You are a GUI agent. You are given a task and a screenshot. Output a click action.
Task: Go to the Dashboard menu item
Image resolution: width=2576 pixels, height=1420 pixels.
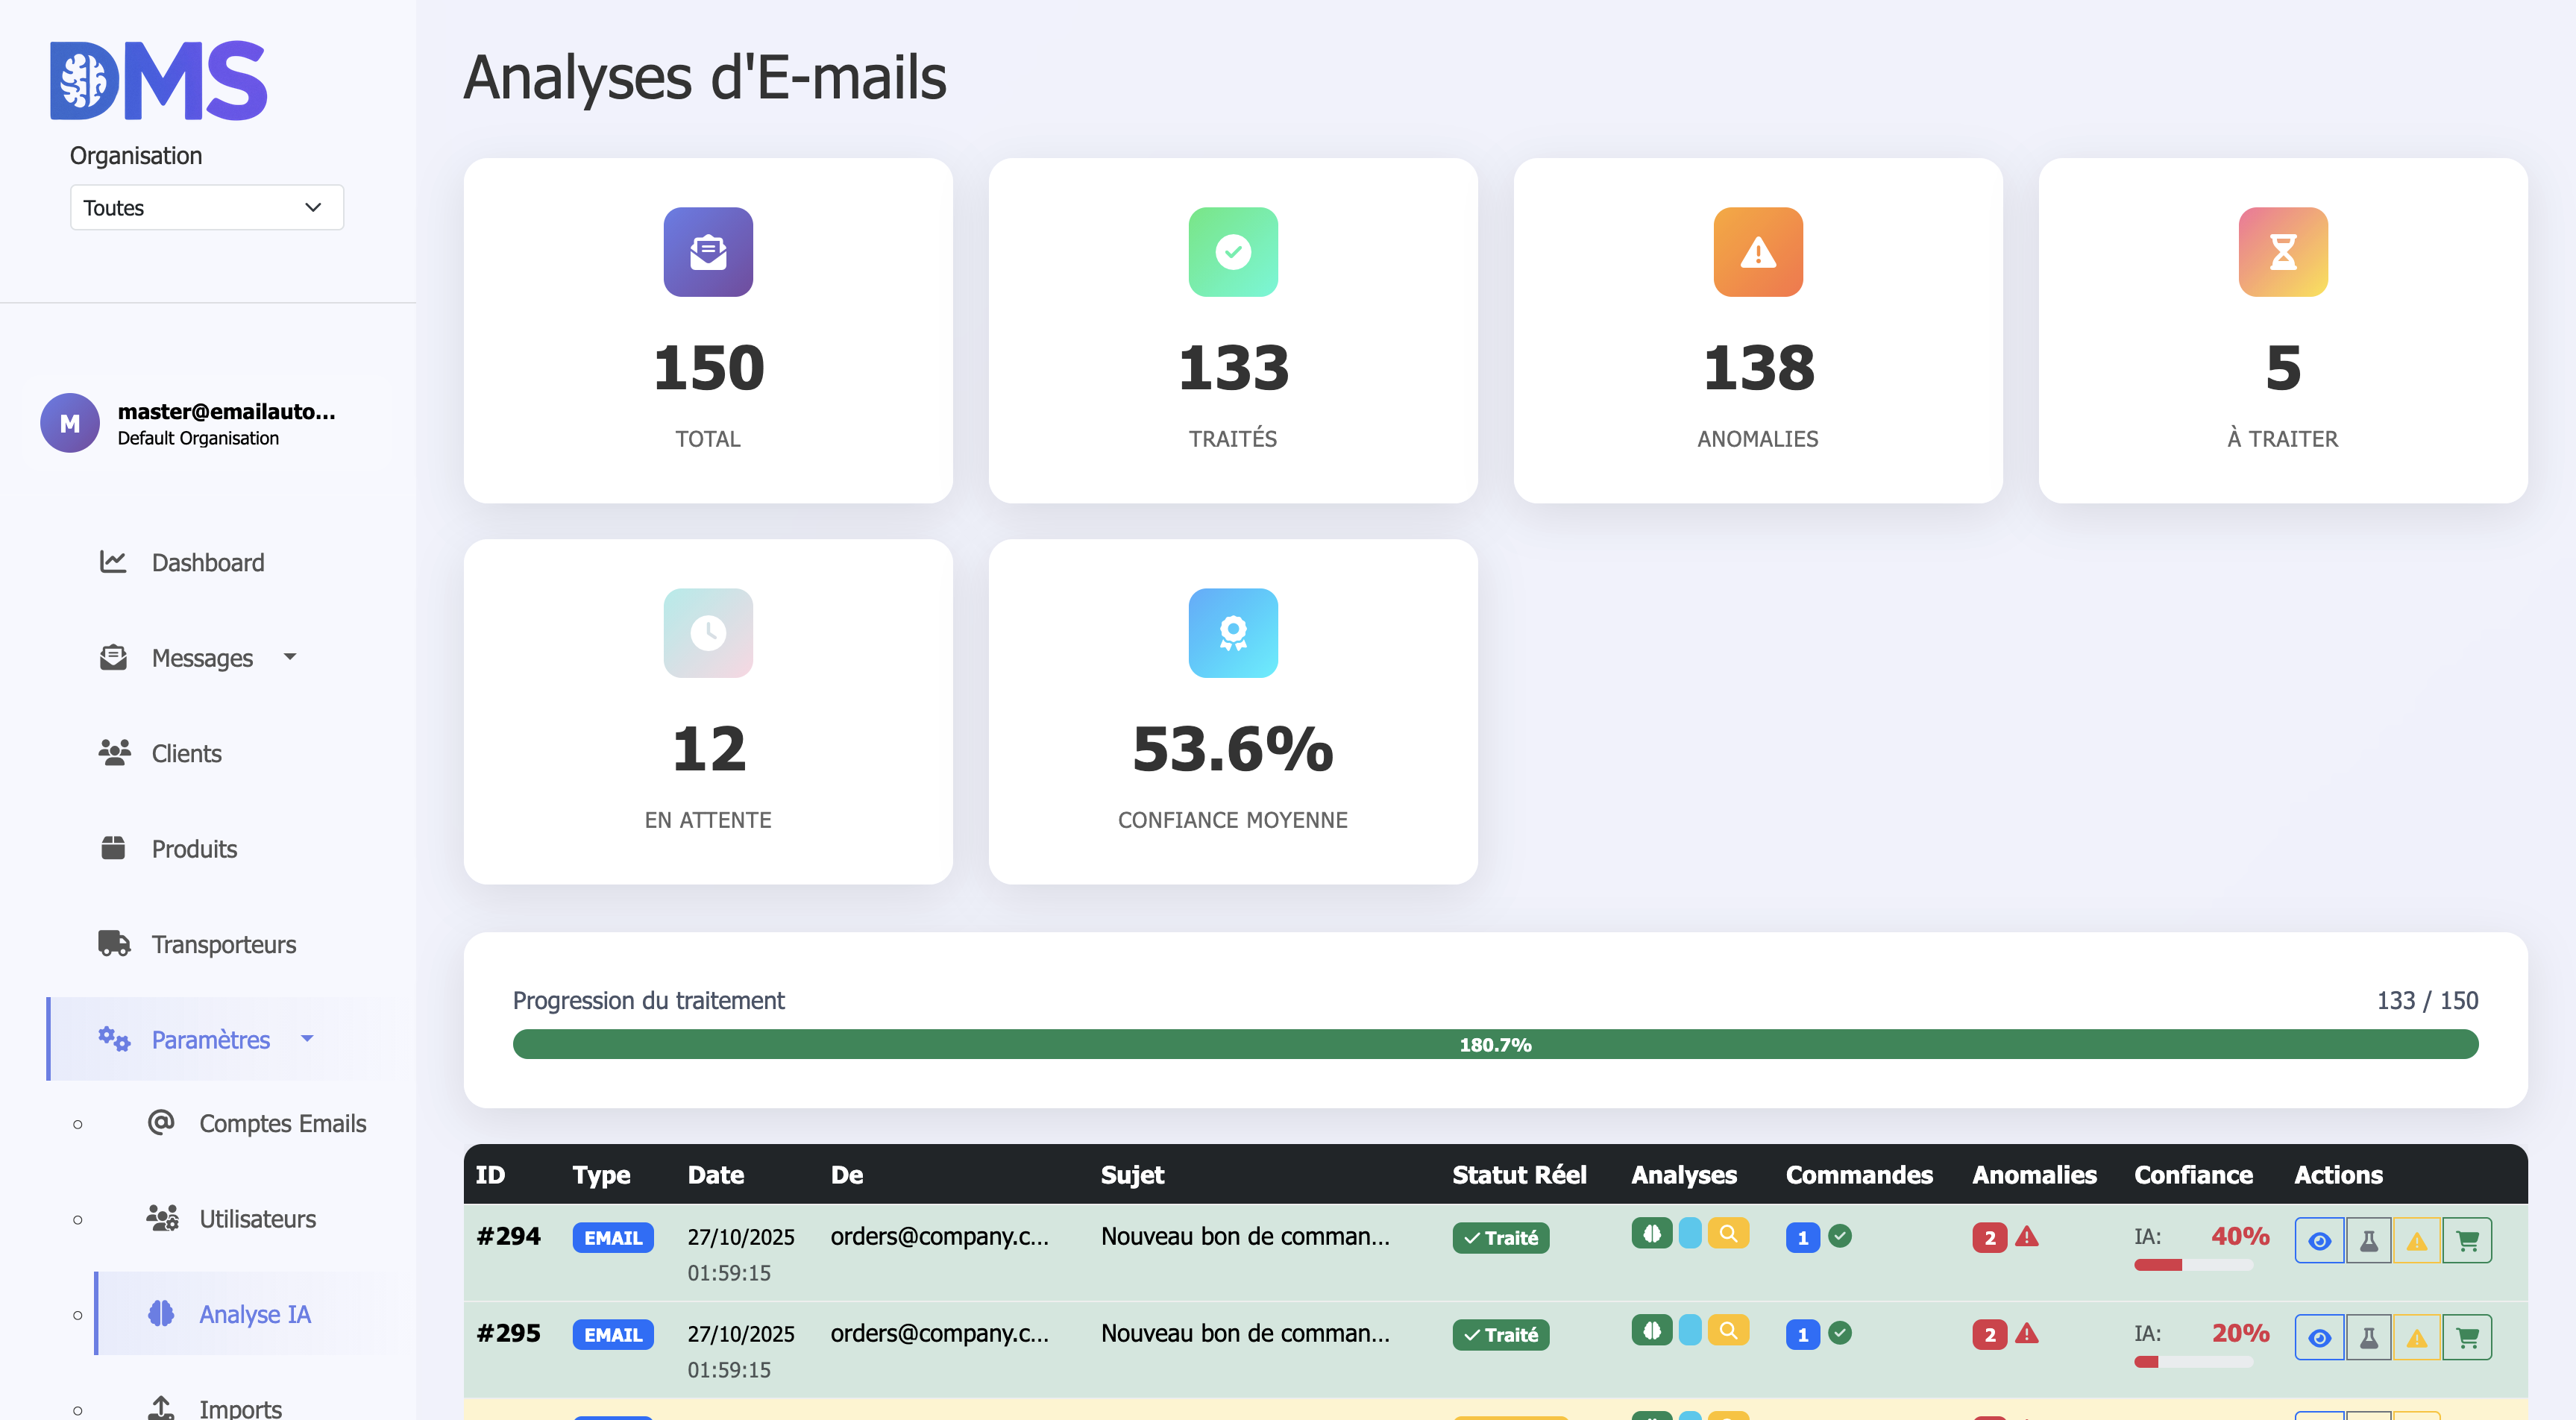[207, 562]
